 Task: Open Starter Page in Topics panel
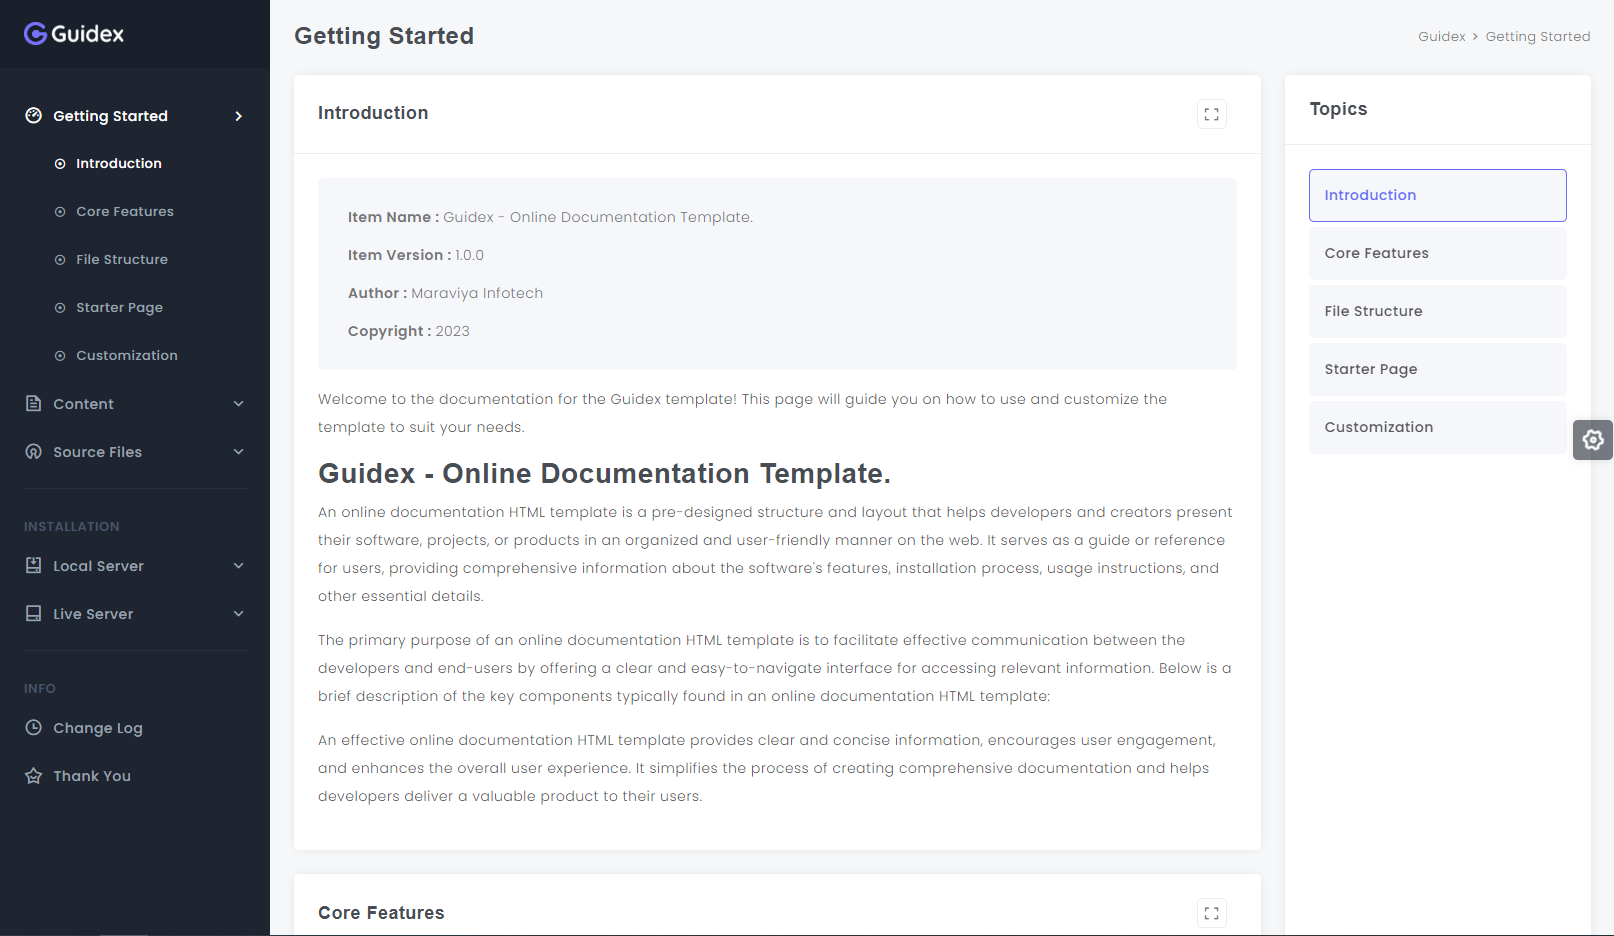tap(1437, 369)
